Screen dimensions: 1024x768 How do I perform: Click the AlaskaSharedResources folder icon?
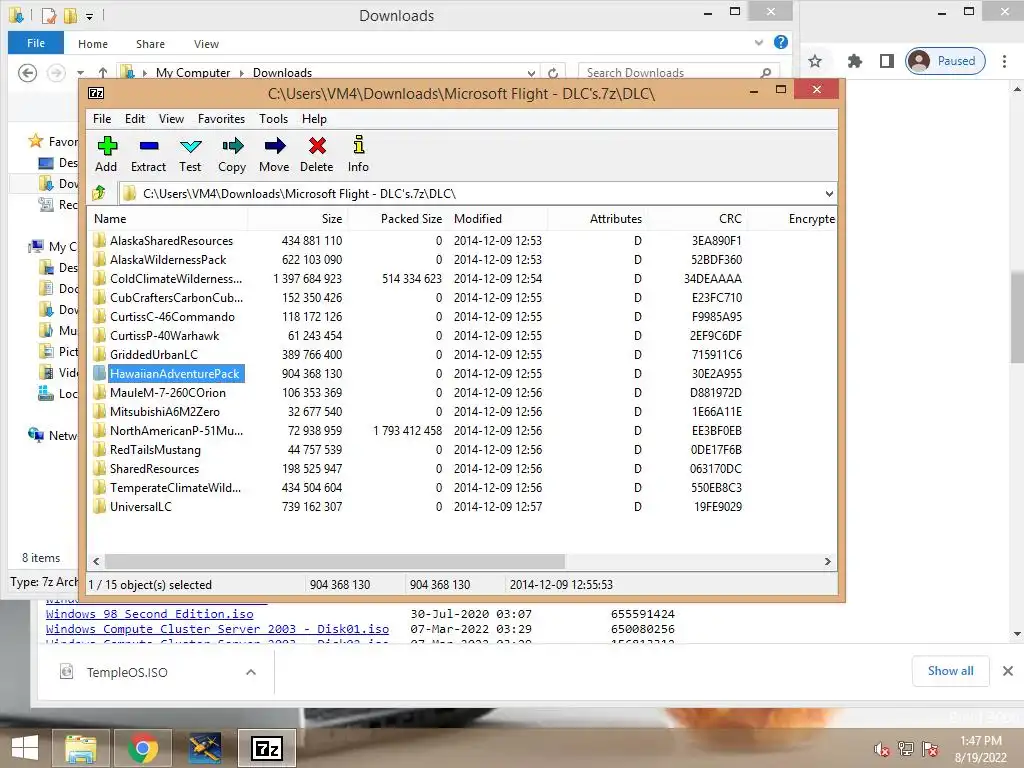pos(99,240)
